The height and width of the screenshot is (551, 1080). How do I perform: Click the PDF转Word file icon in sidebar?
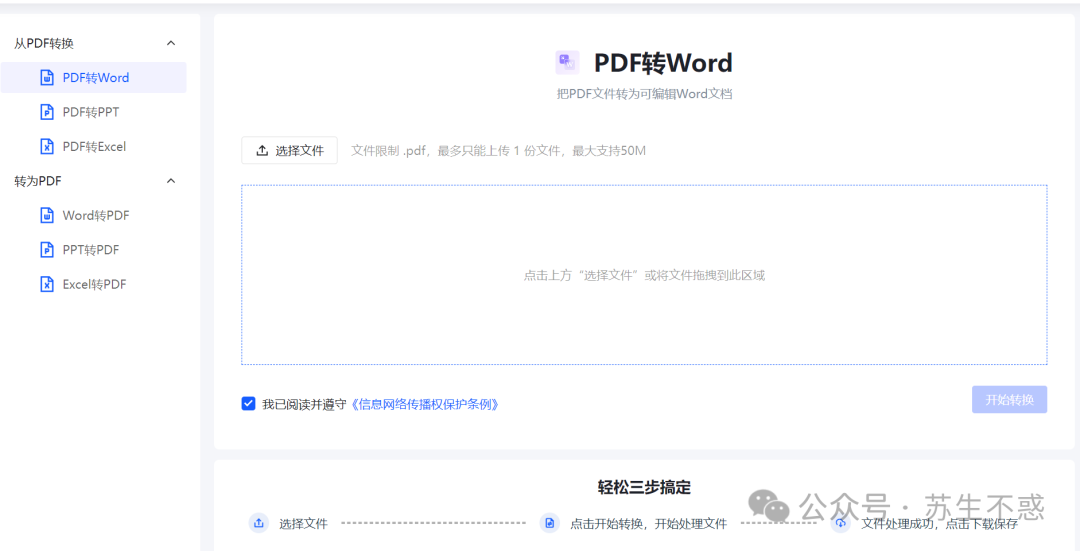click(x=47, y=78)
